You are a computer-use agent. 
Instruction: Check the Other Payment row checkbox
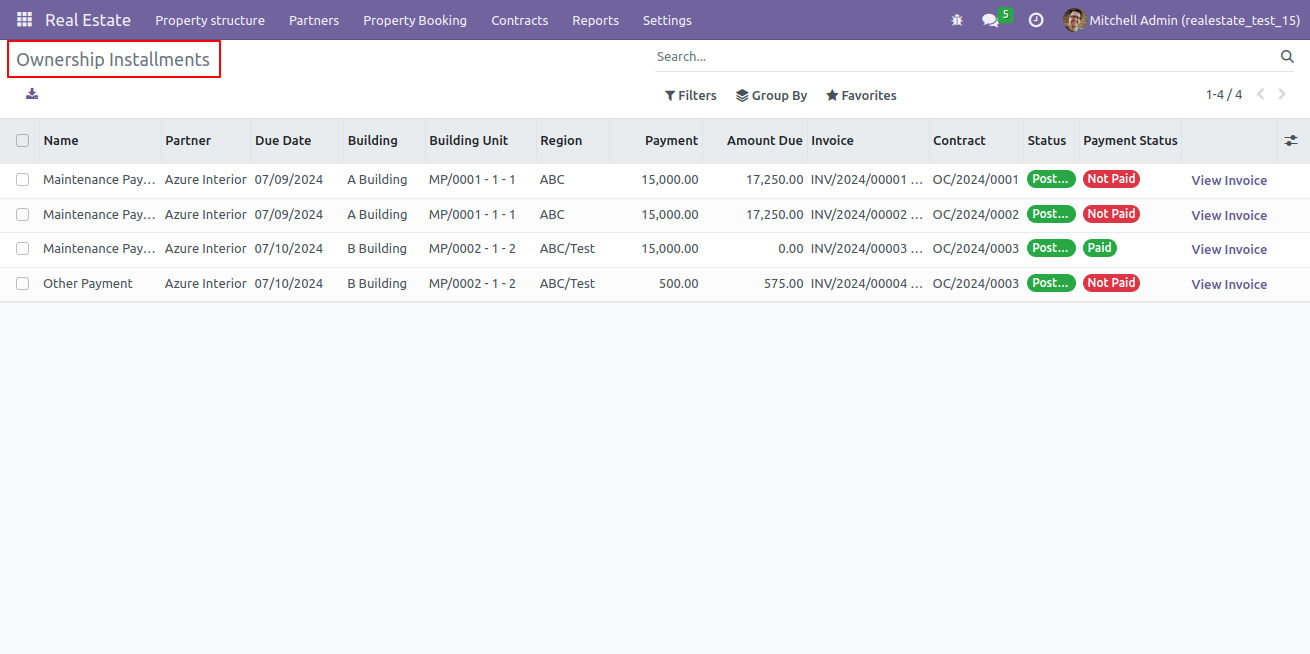click(22, 284)
